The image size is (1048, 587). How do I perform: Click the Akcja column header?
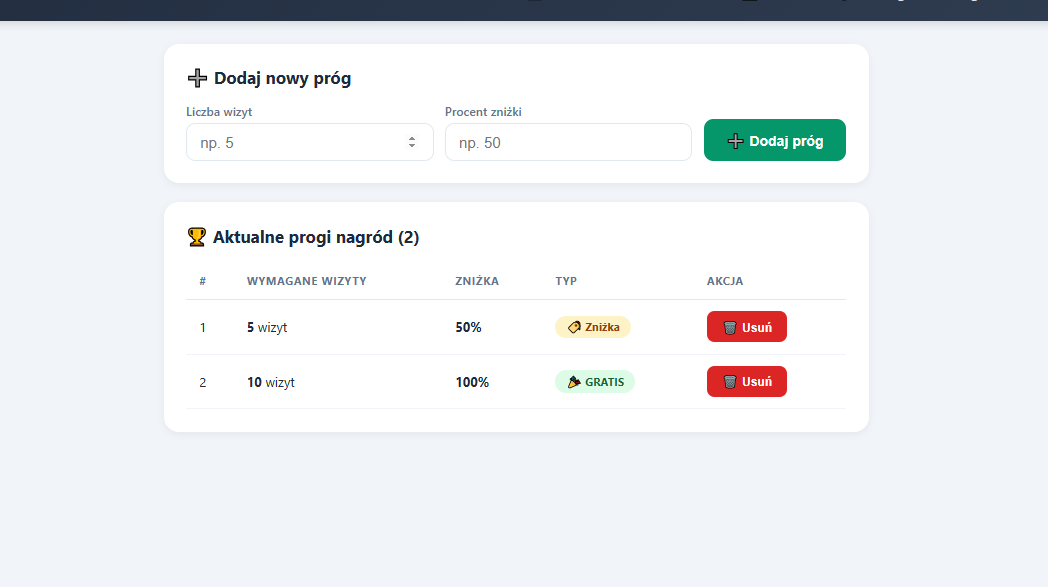click(x=724, y=281)
